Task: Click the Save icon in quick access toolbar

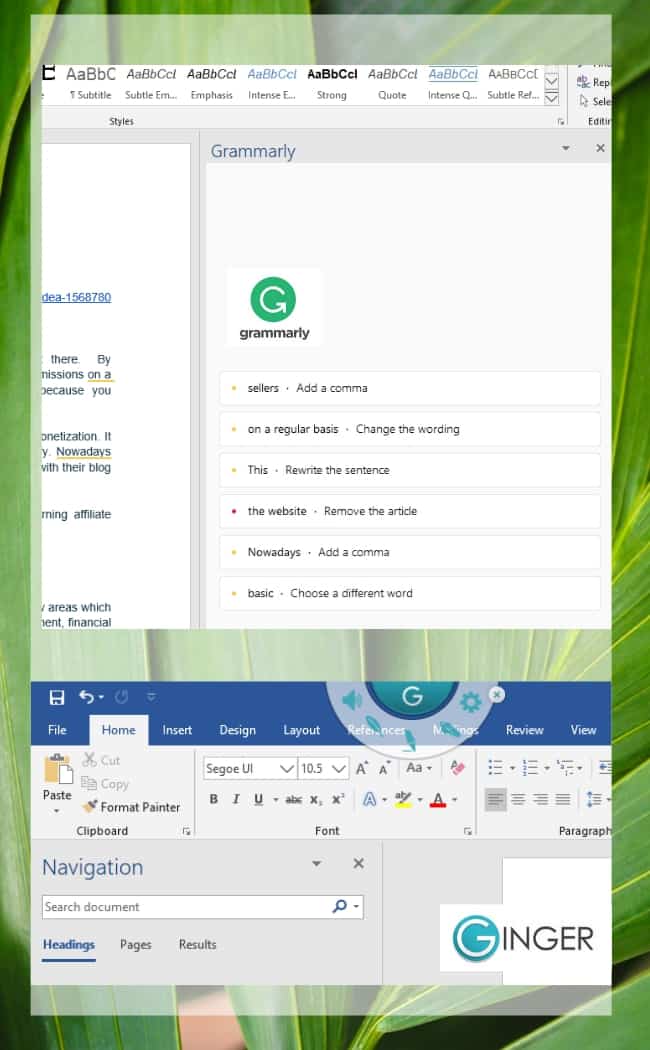Action: click(x=57, y=697)
